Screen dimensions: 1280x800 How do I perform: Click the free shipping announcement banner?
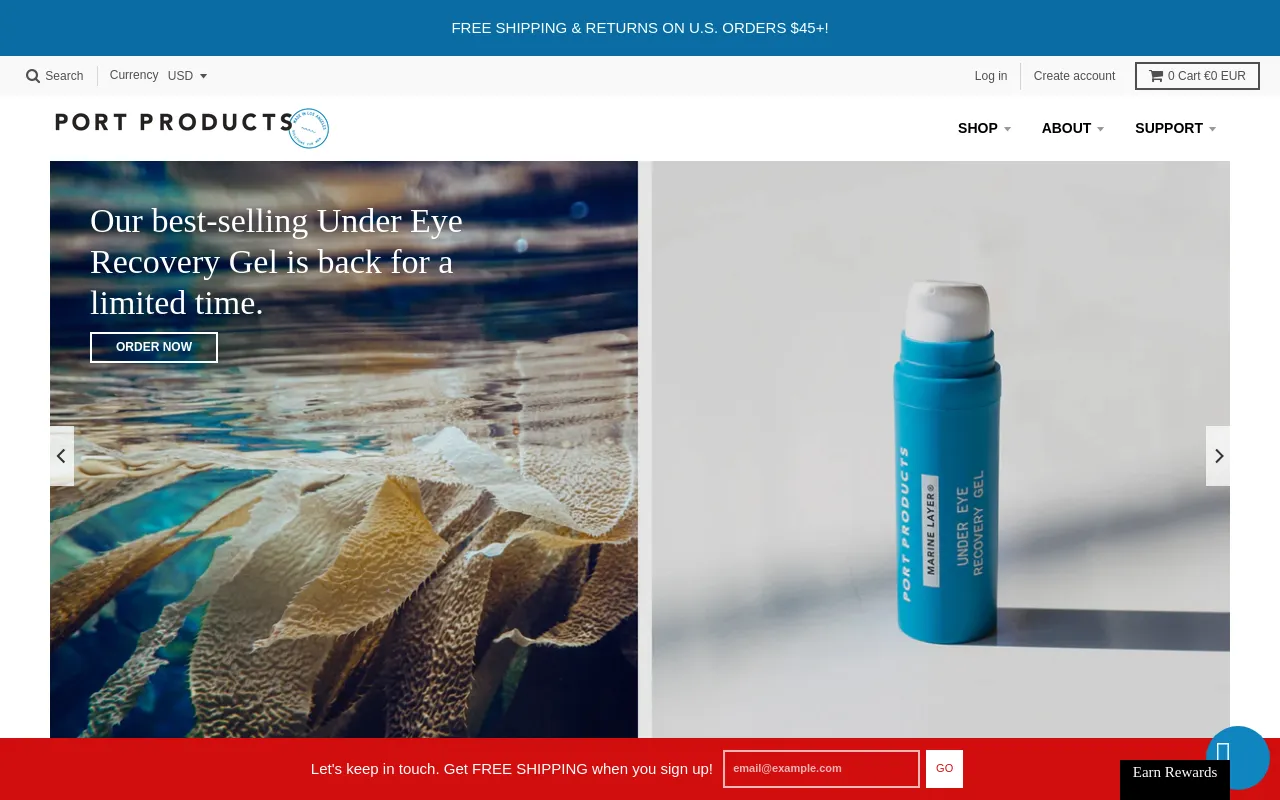pos(640,28)
